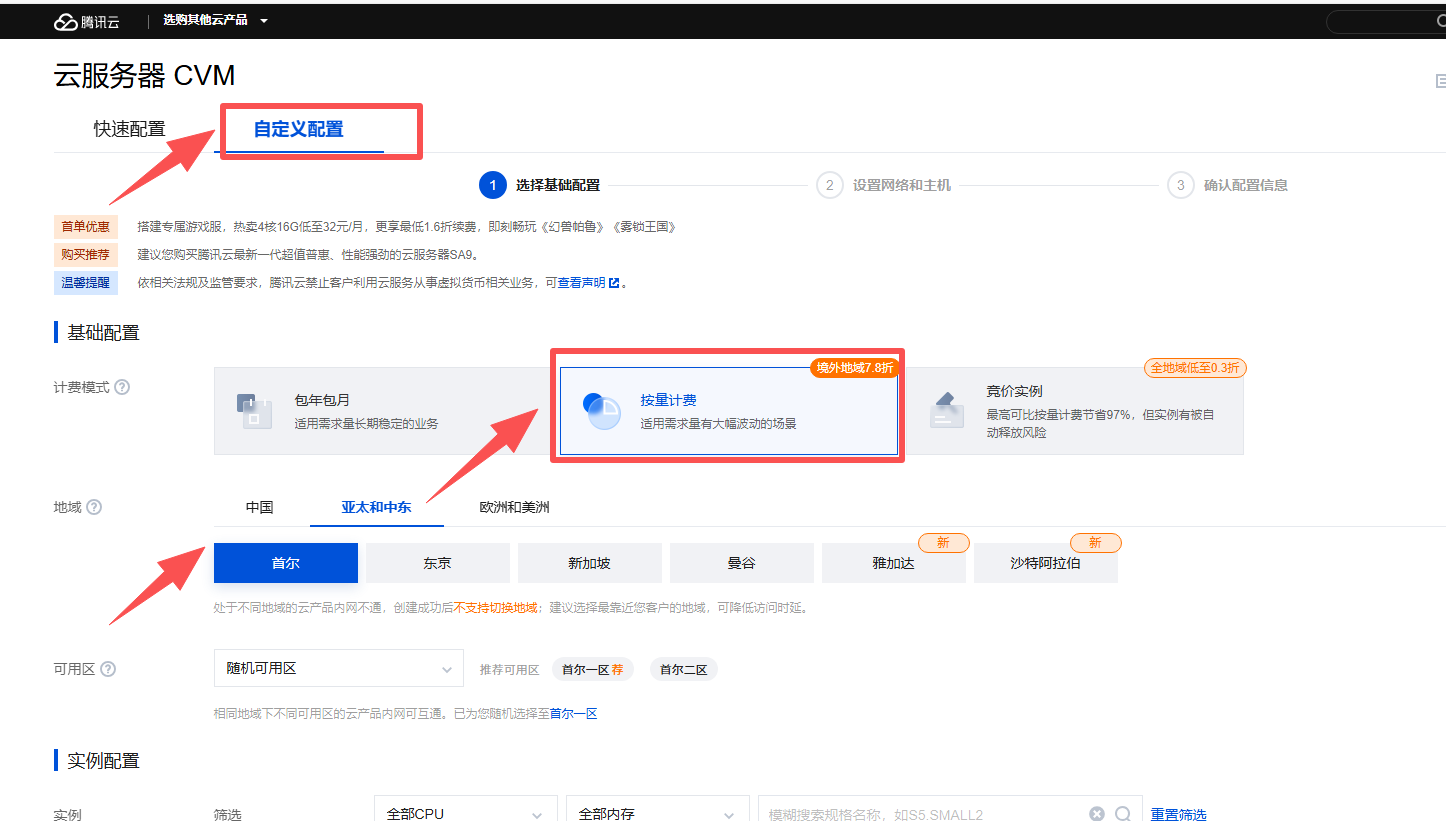Click the 首单优惠 tag
Screen dimensions: 1446x821
pyautogui.click(x=86, y=227)
